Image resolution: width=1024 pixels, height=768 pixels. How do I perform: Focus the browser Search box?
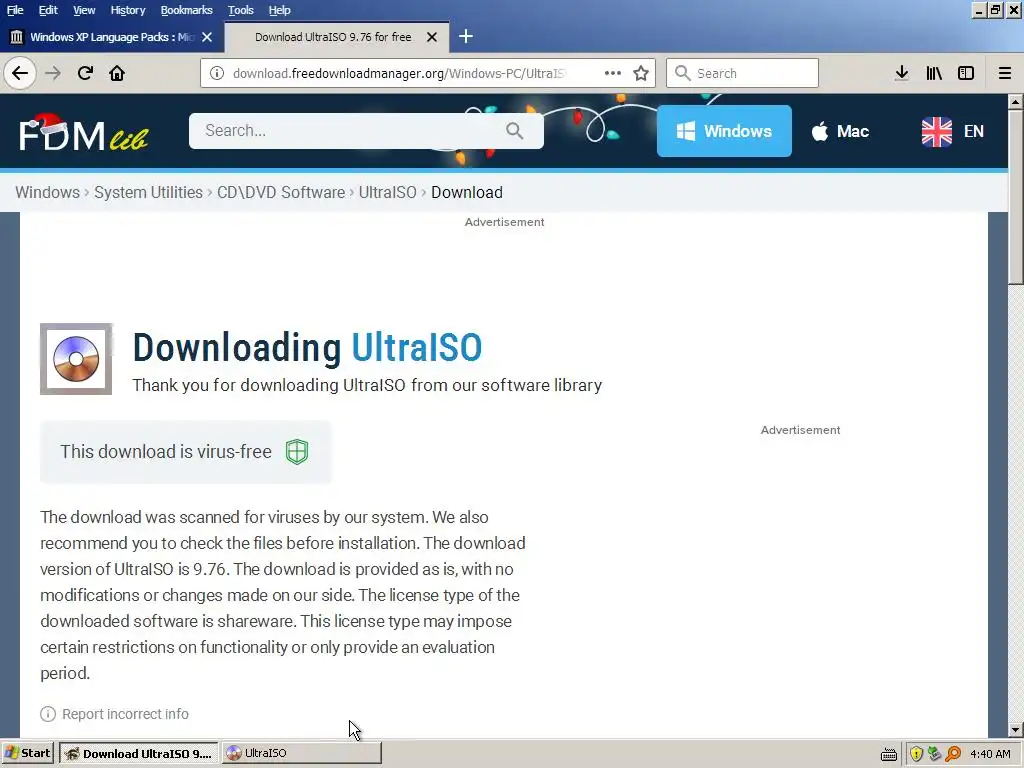pos(742,73)
